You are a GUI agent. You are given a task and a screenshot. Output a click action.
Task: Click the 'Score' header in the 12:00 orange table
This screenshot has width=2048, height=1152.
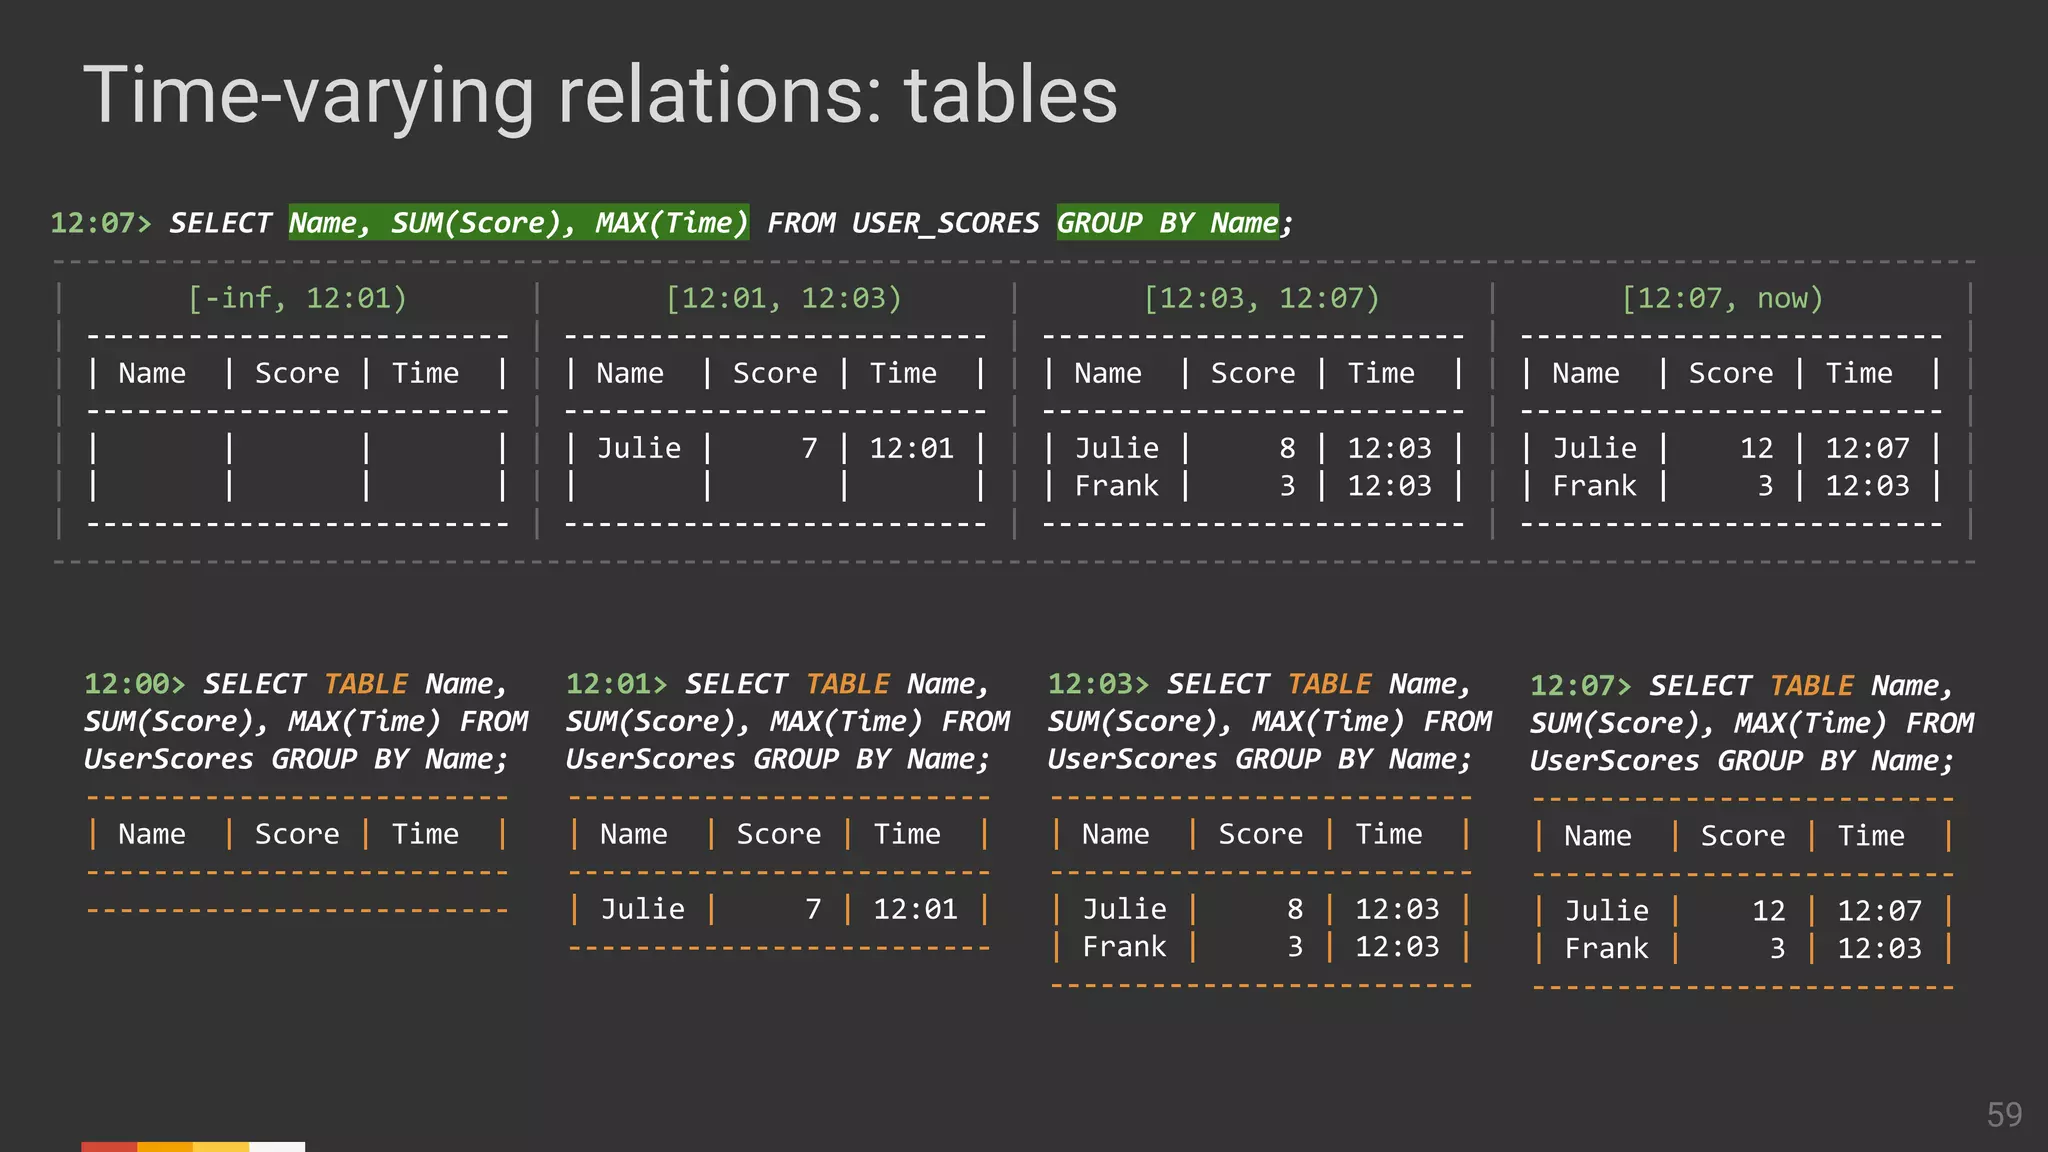296,834
